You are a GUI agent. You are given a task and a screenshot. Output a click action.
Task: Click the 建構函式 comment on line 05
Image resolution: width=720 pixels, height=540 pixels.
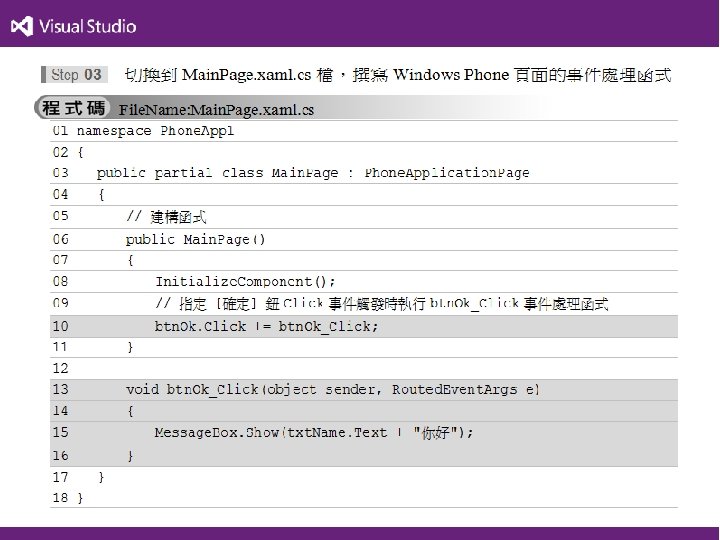tap(166, 217)
